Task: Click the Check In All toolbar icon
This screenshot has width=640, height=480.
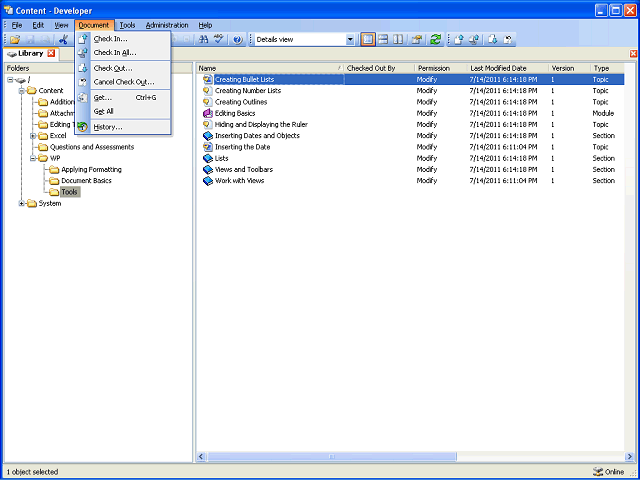Action: [x=474, y=40]
